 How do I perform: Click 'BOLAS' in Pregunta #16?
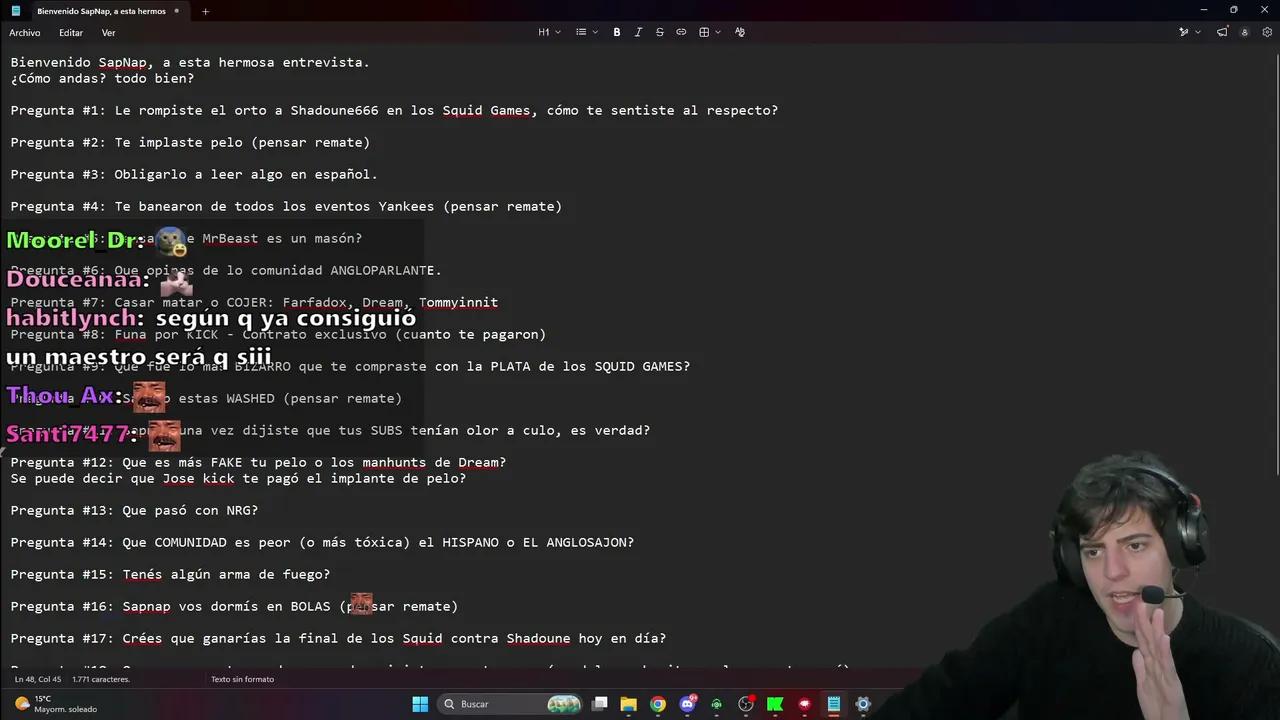[x=310, y=606]
